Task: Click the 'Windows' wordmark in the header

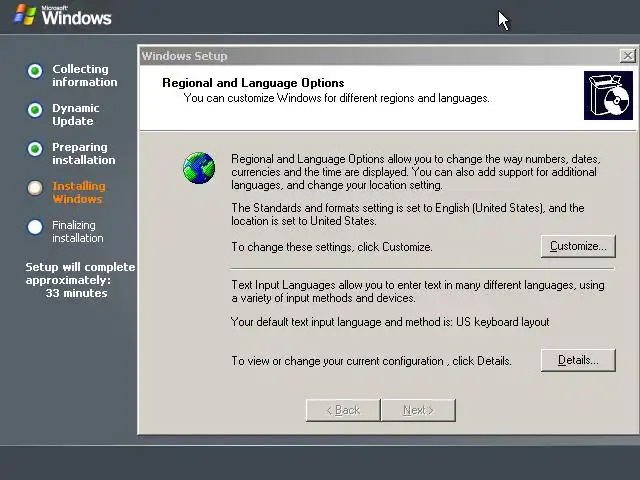Action: click(76, 18)
